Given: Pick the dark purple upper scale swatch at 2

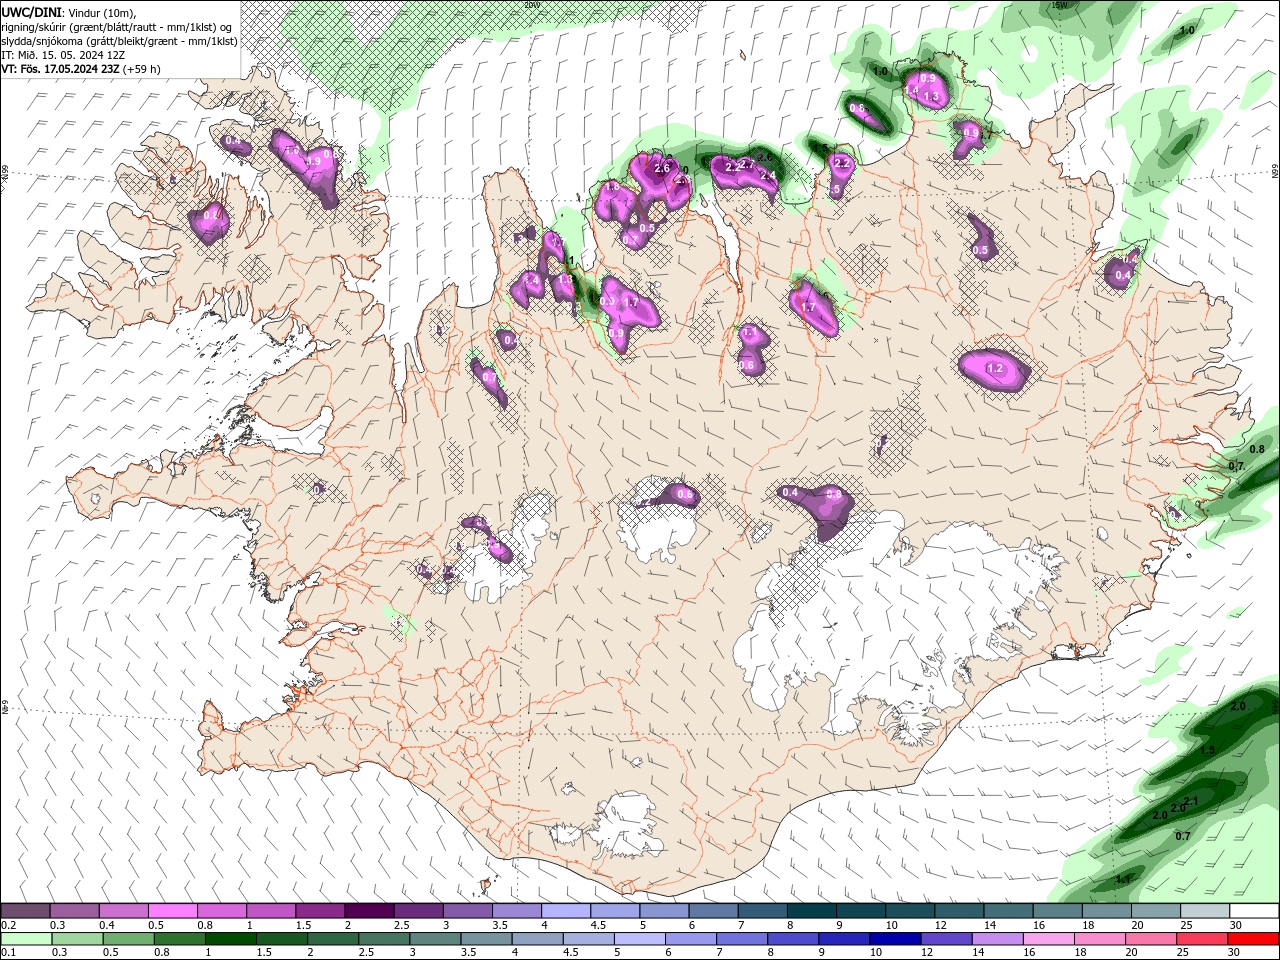Looking at the screenshot, I should (x=368, y=911).
